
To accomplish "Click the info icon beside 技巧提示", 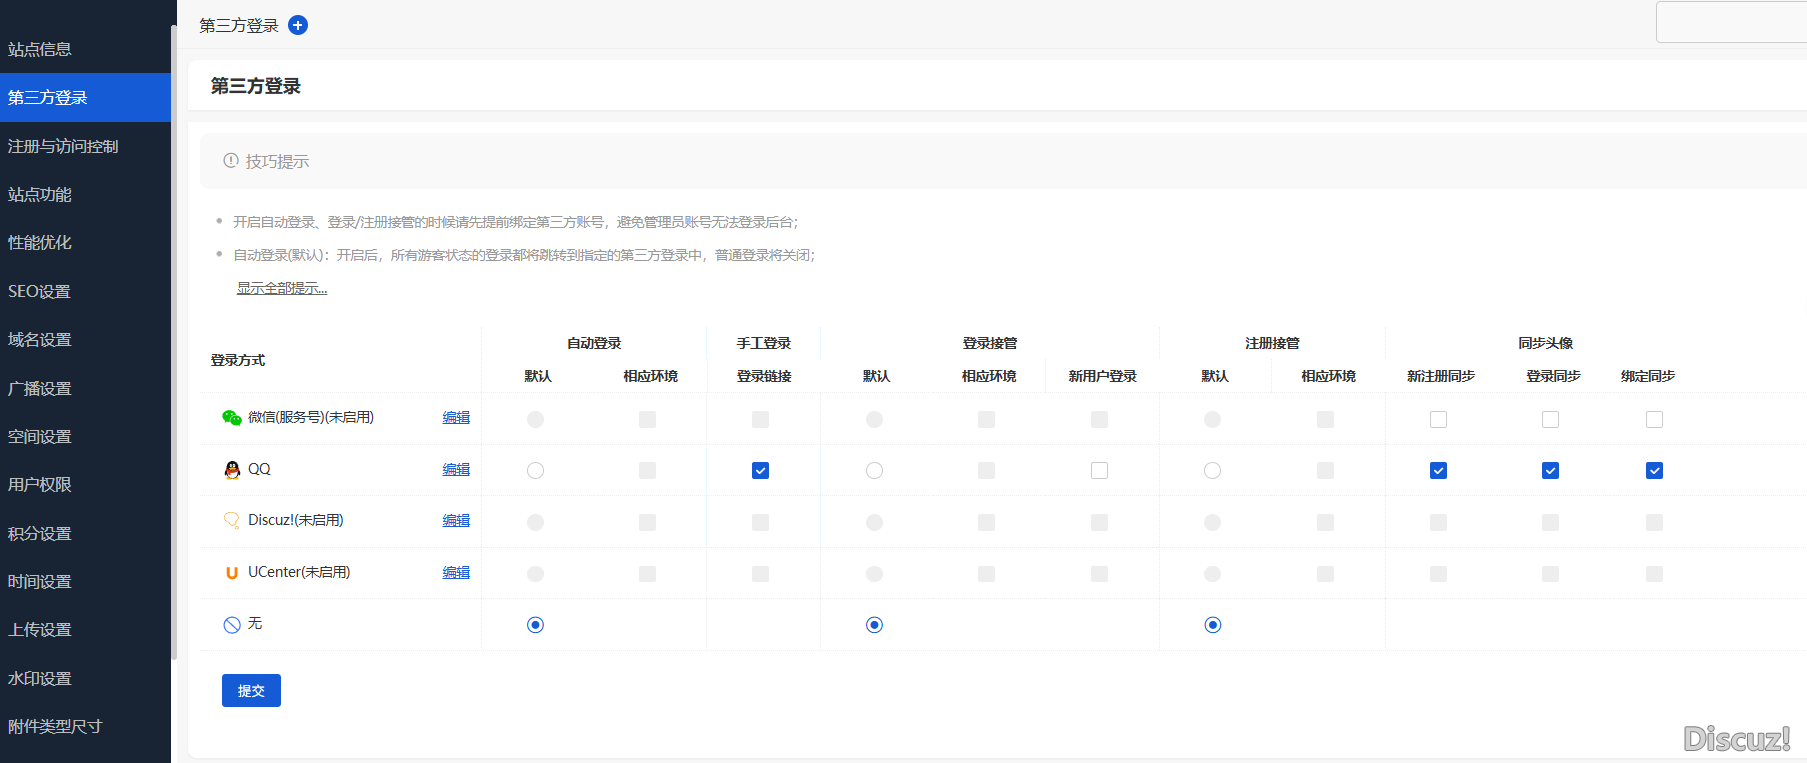I will point(231,161).
